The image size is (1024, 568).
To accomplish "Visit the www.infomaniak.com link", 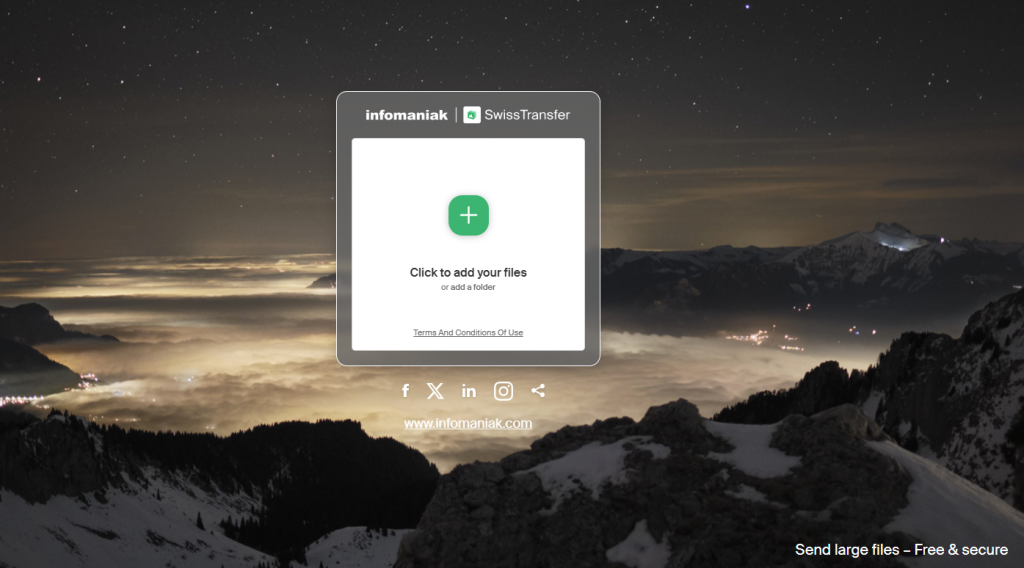I will click(x=468, y=423).
